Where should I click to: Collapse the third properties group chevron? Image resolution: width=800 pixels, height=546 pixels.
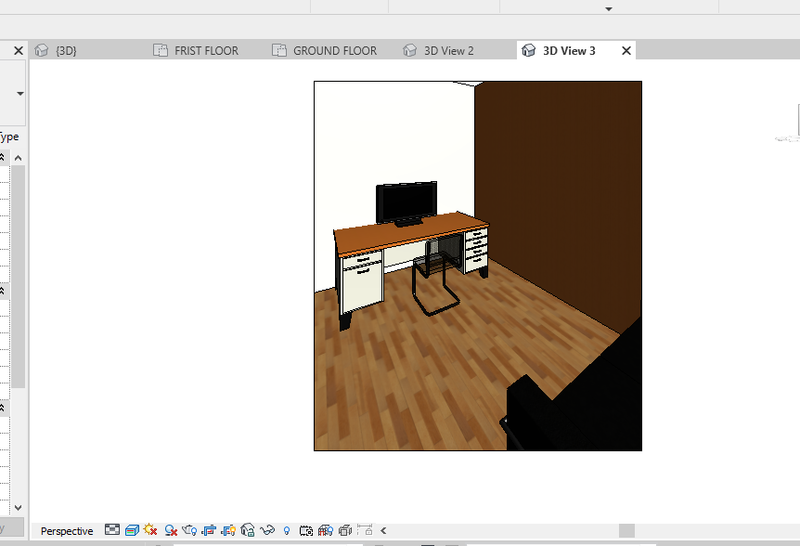[x=3, y=408]
